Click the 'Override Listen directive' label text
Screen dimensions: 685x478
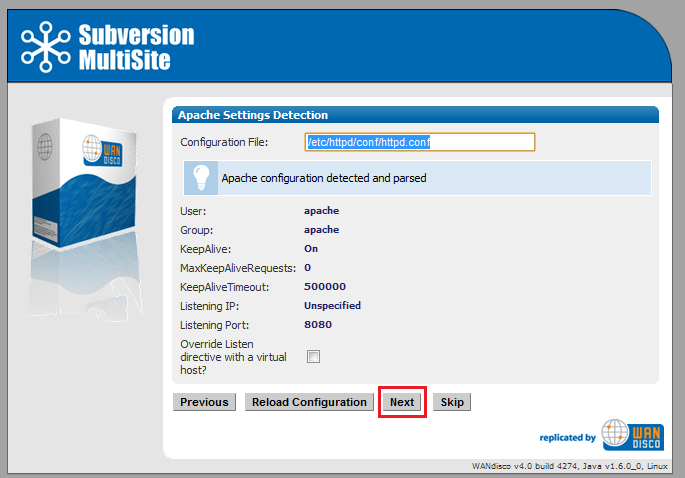pyautogui.click(x=233, y=357)
